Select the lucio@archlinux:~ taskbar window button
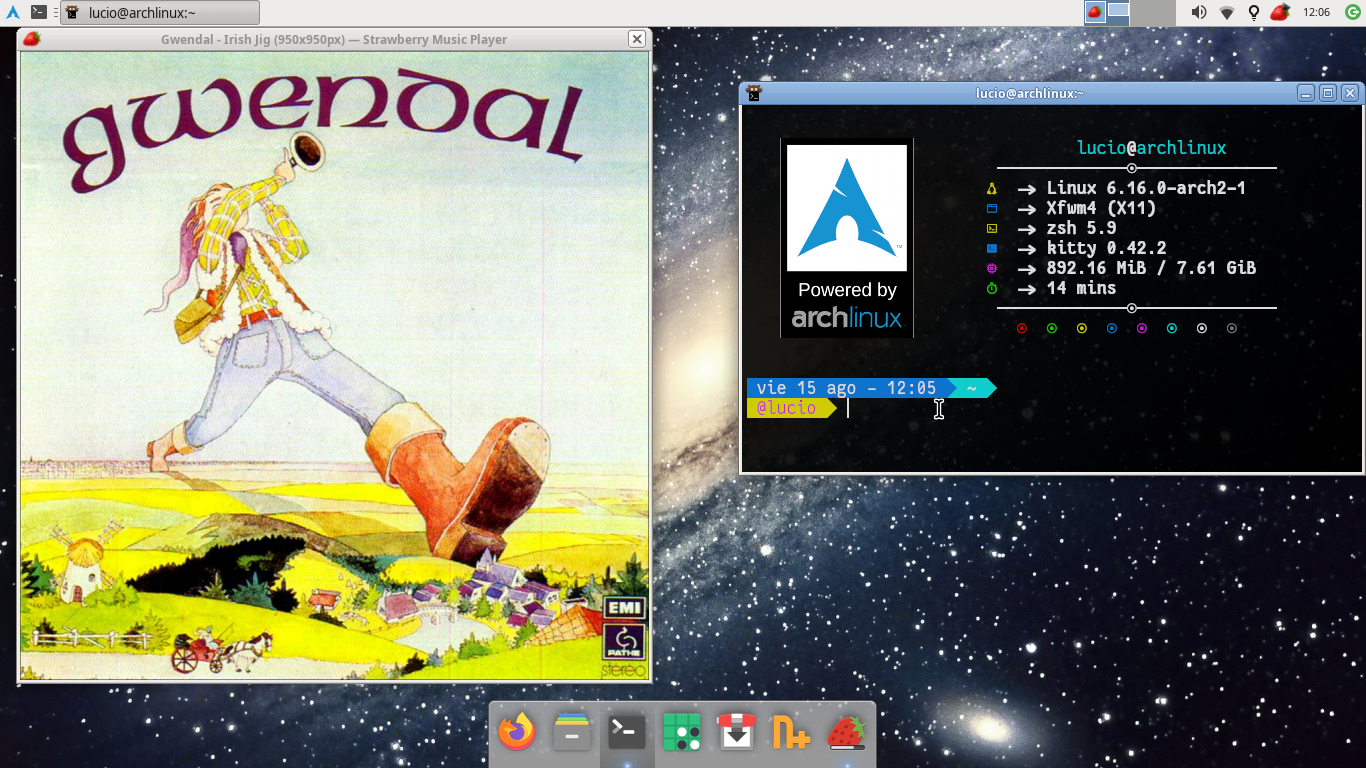The width and height of the screenshot is (1366, 768). (x=160, y=13)
